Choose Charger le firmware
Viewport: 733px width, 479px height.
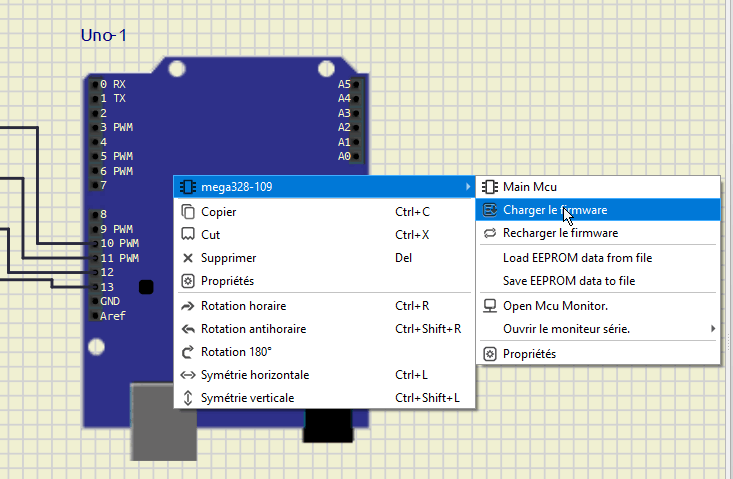598,210
